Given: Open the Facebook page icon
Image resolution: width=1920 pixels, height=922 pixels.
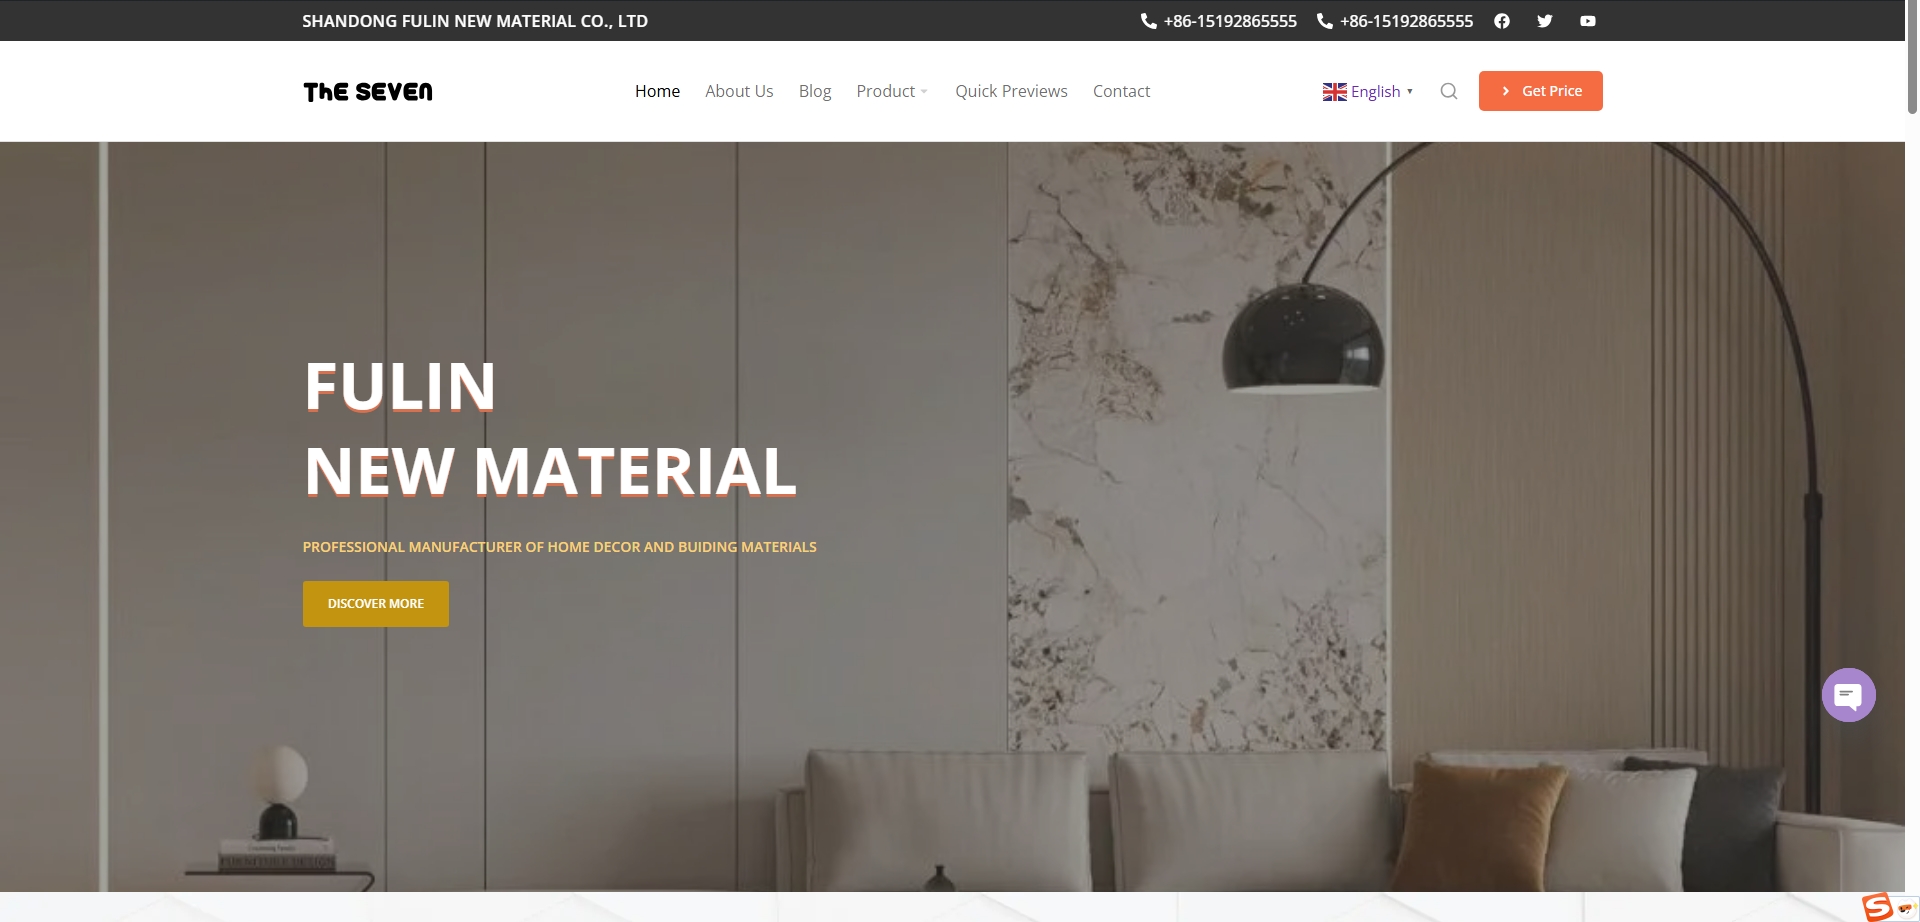Looking at the screenshot, I should coord(1501,21).
